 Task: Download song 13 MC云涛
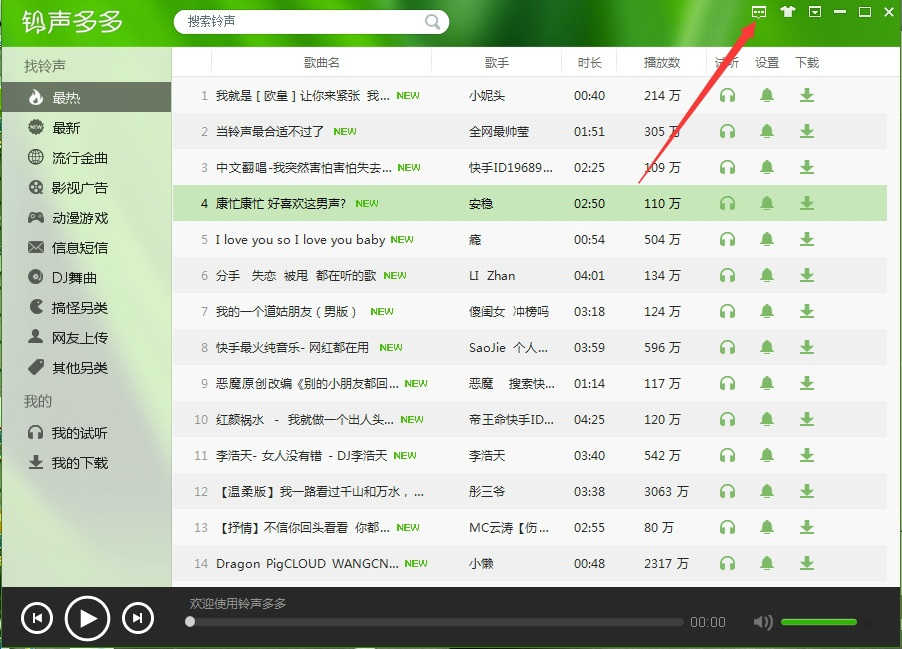click(807, 528)
